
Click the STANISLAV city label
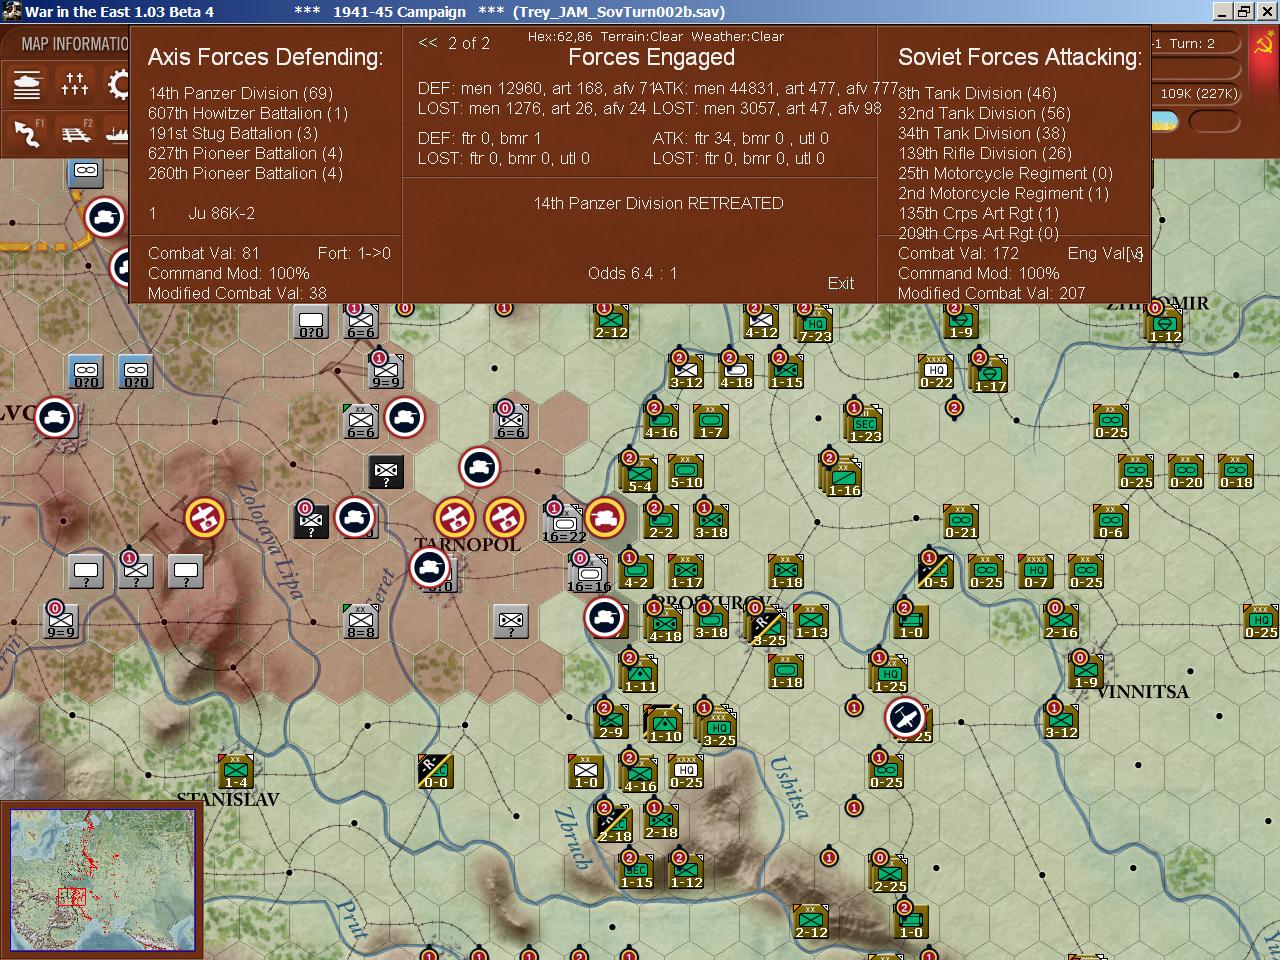tap(228, 799)
